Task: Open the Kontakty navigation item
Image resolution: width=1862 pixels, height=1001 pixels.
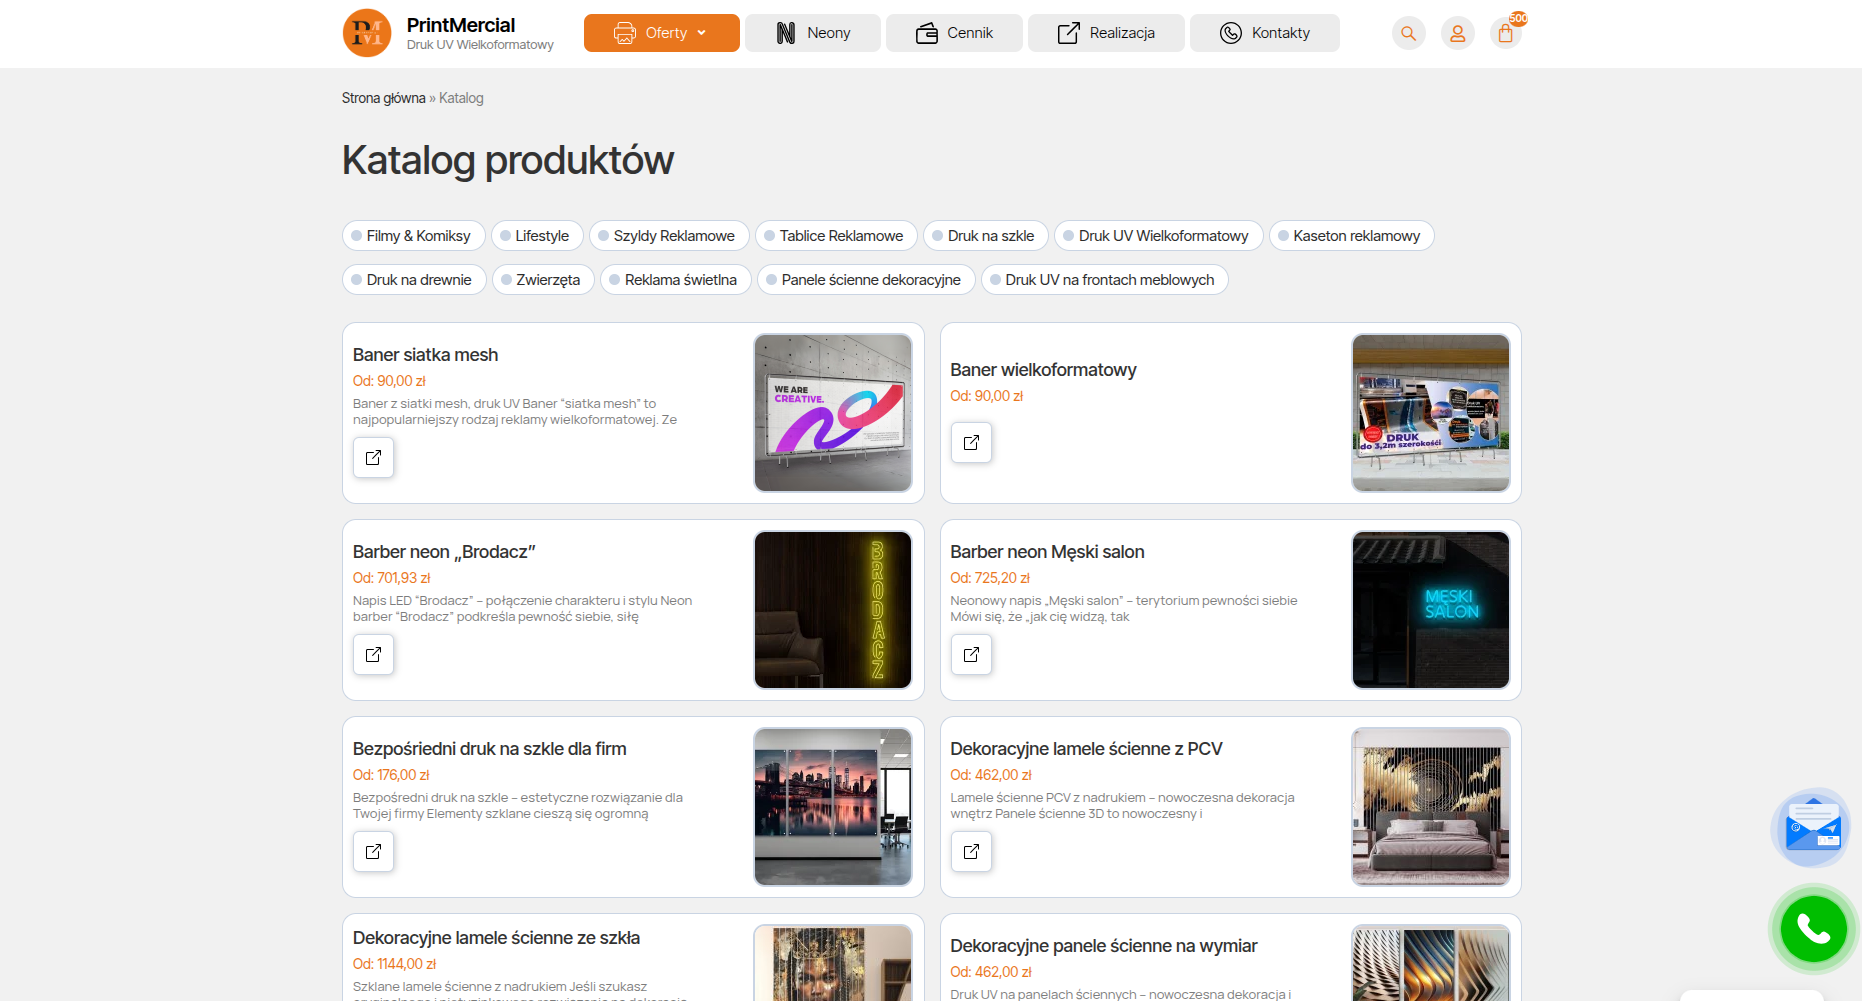Action: click(1264, 33)
